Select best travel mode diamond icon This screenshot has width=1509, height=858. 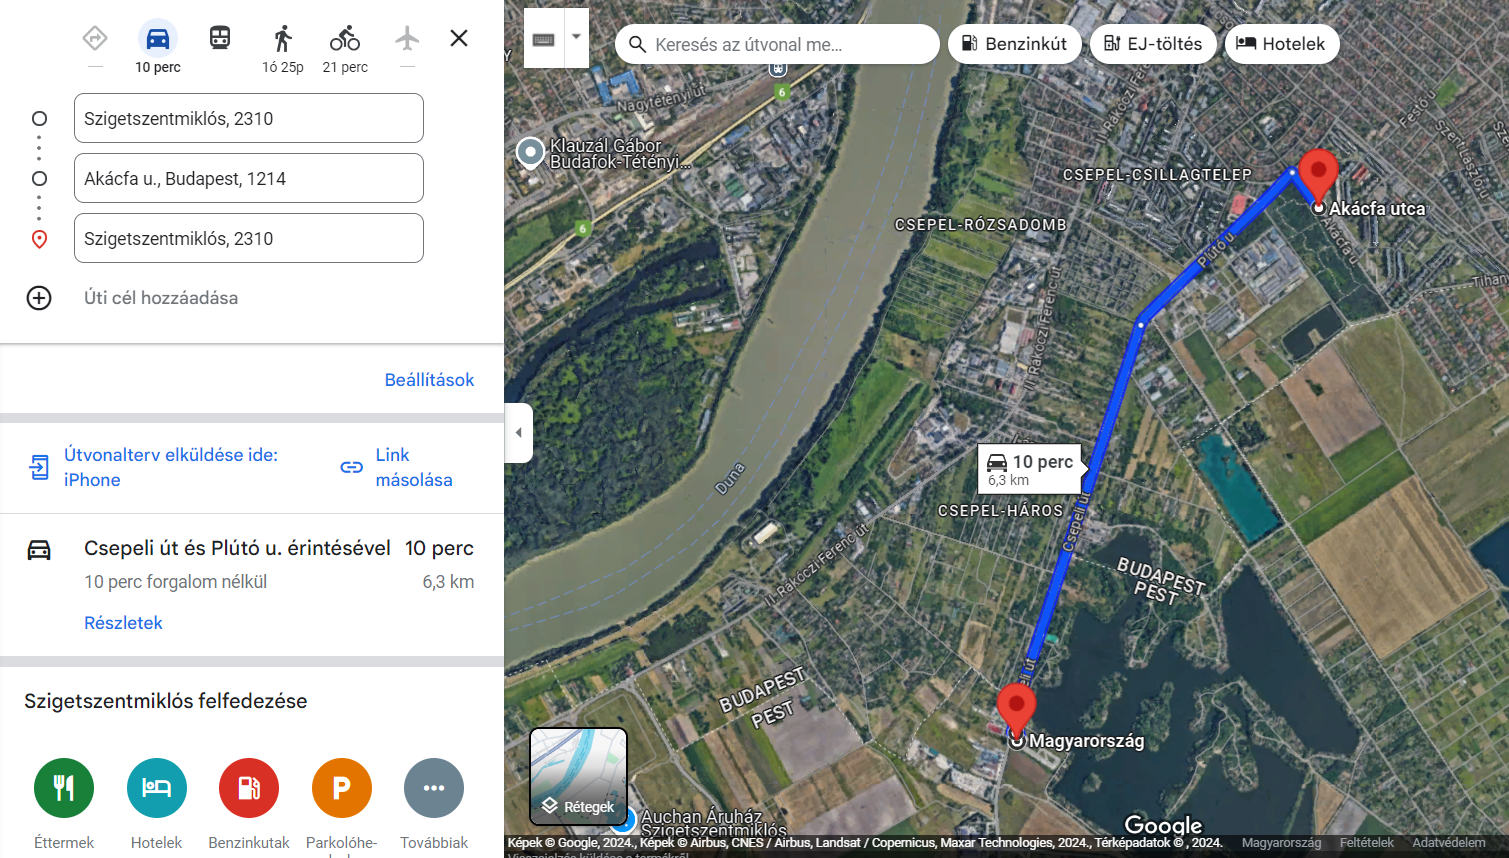pos(95,39)
